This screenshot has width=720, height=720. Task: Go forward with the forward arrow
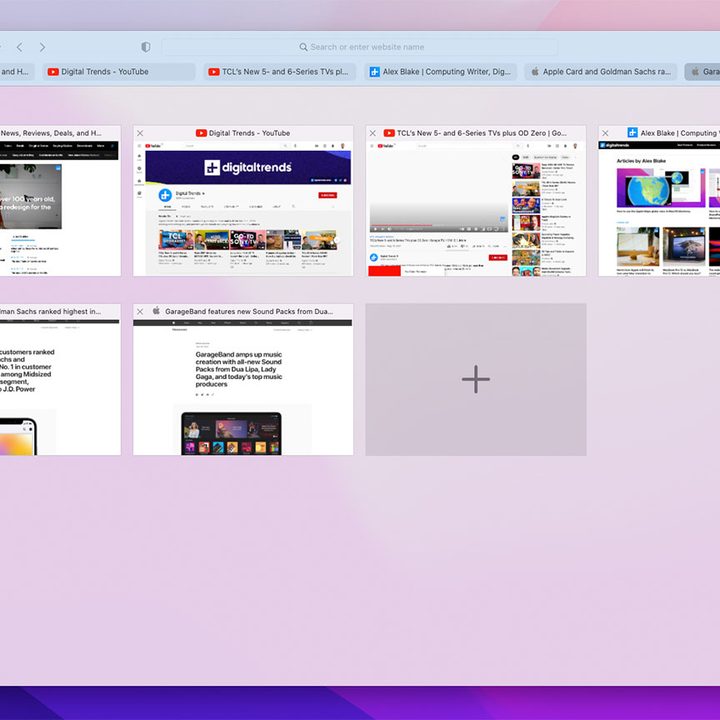42,47
